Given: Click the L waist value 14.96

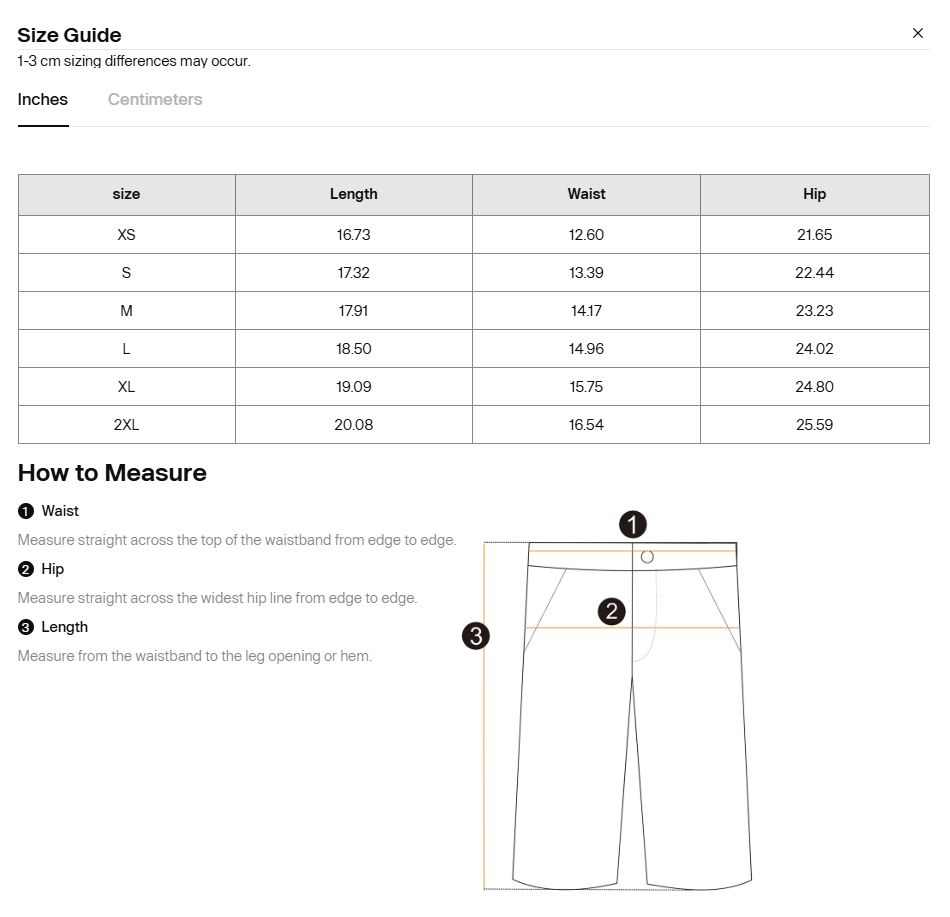Looking at the screenshot, I should click(586, 349).
